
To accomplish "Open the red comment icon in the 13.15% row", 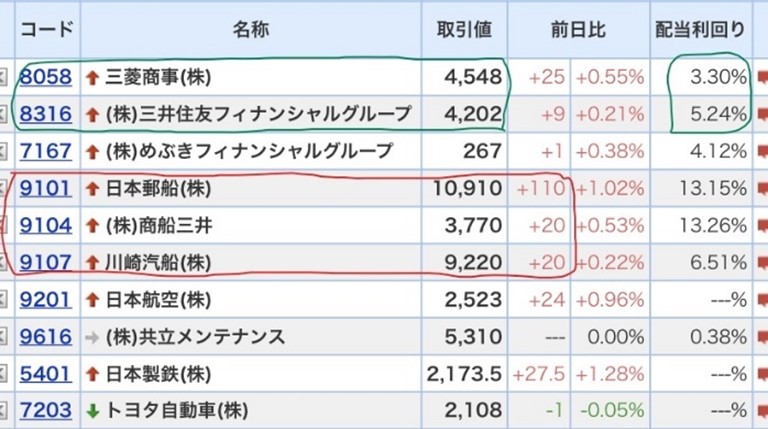I will pos(762,189).
